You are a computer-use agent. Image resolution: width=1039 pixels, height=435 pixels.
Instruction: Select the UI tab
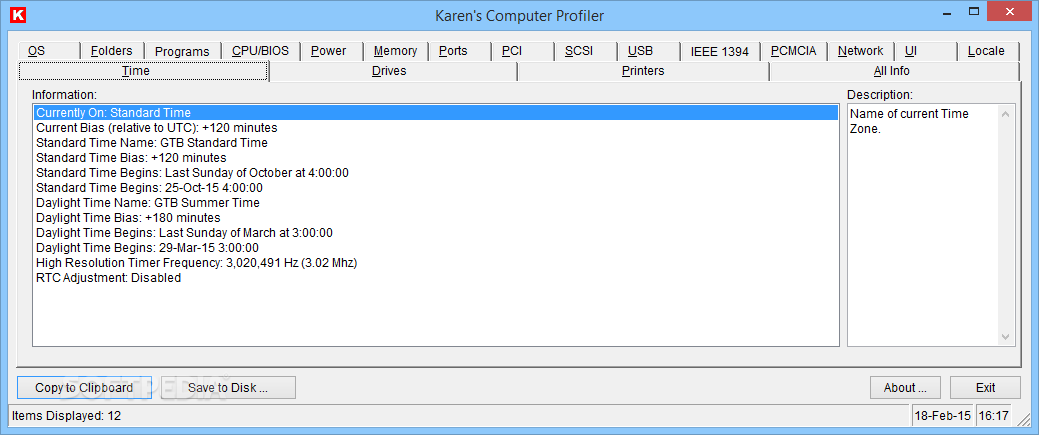[925, 51]
